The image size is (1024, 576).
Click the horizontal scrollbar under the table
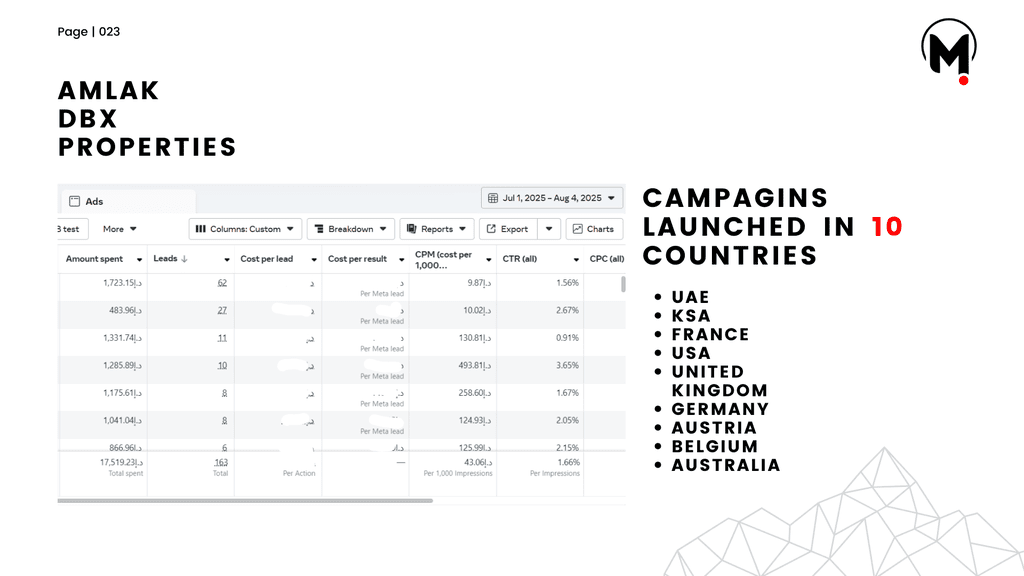click(x=245, y=501)
